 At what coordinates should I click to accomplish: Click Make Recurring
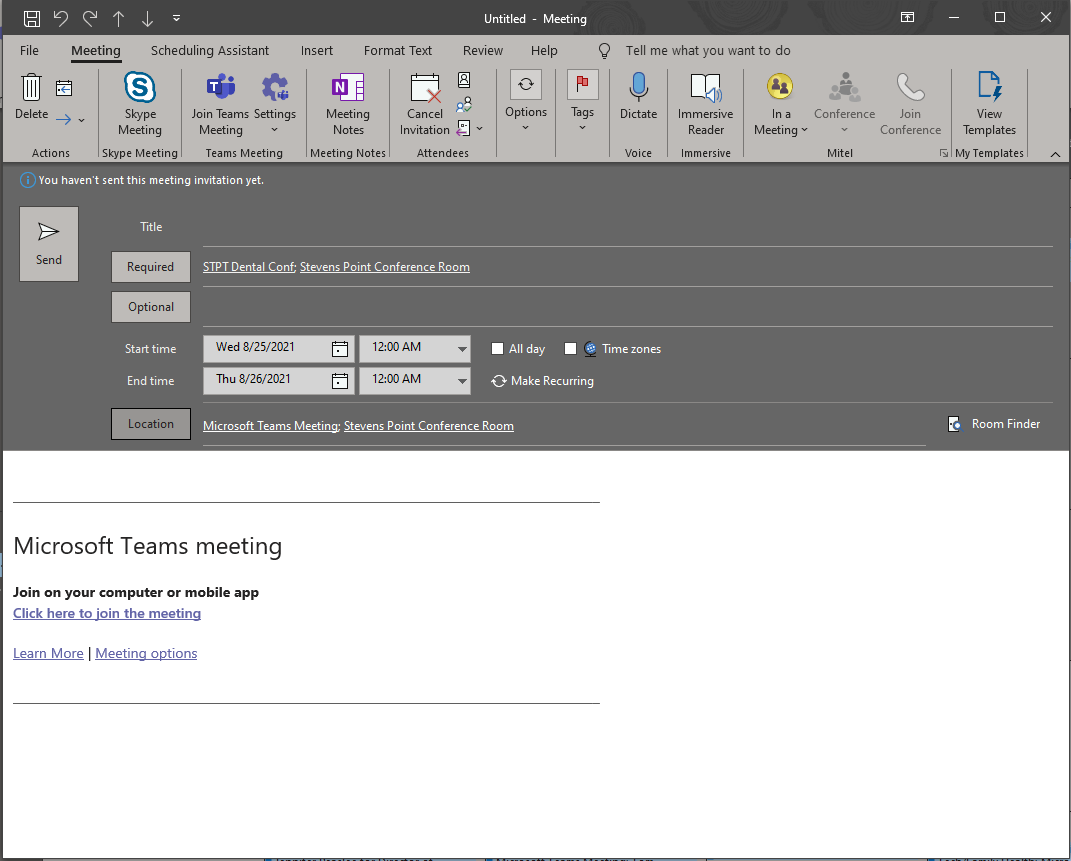(543, 381)
